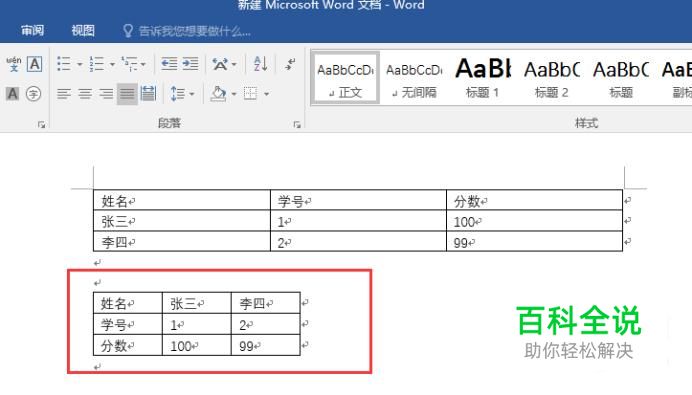Open the multilevel list dropdown arrow
Screen dimensions: 692x395
143,64
